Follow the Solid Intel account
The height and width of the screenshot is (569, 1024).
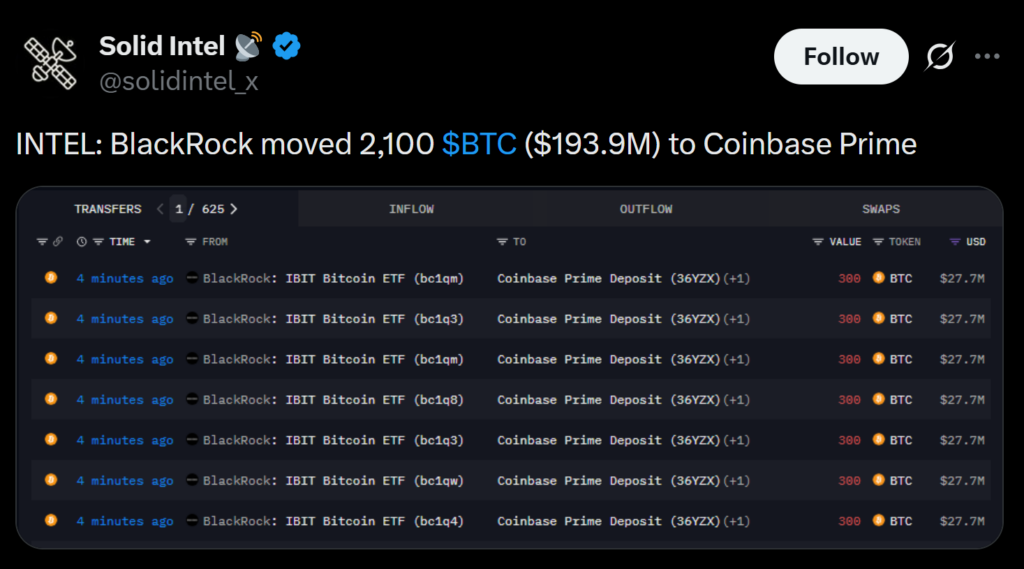point(840,57)
